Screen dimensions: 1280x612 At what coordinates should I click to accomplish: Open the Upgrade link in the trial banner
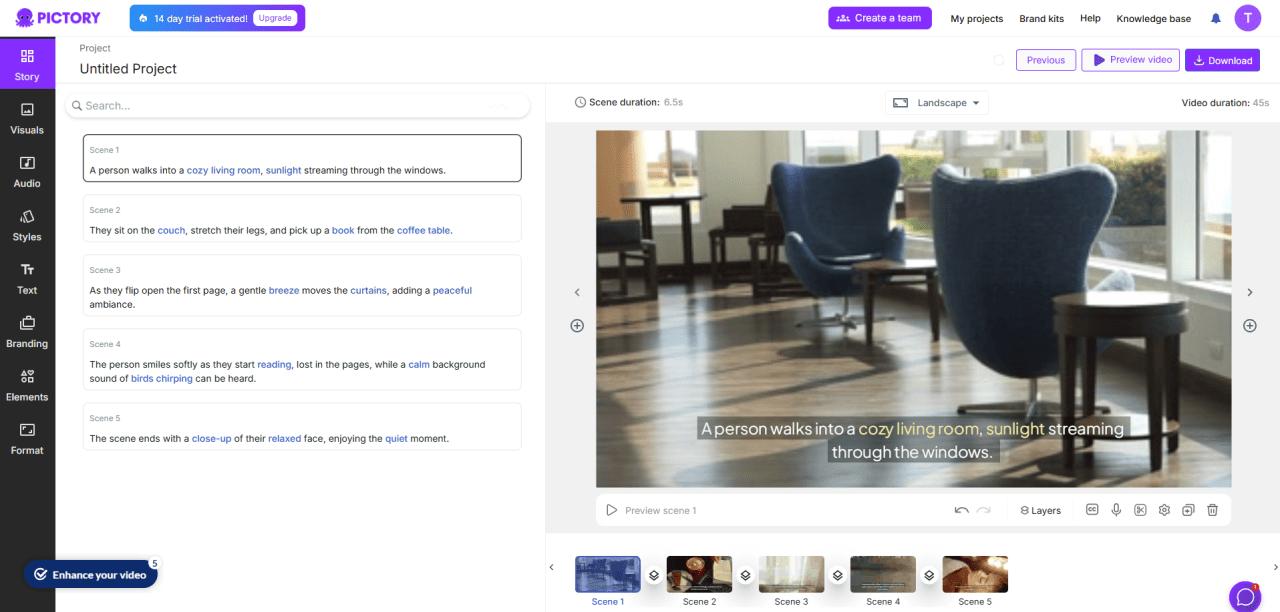(275, 17)
